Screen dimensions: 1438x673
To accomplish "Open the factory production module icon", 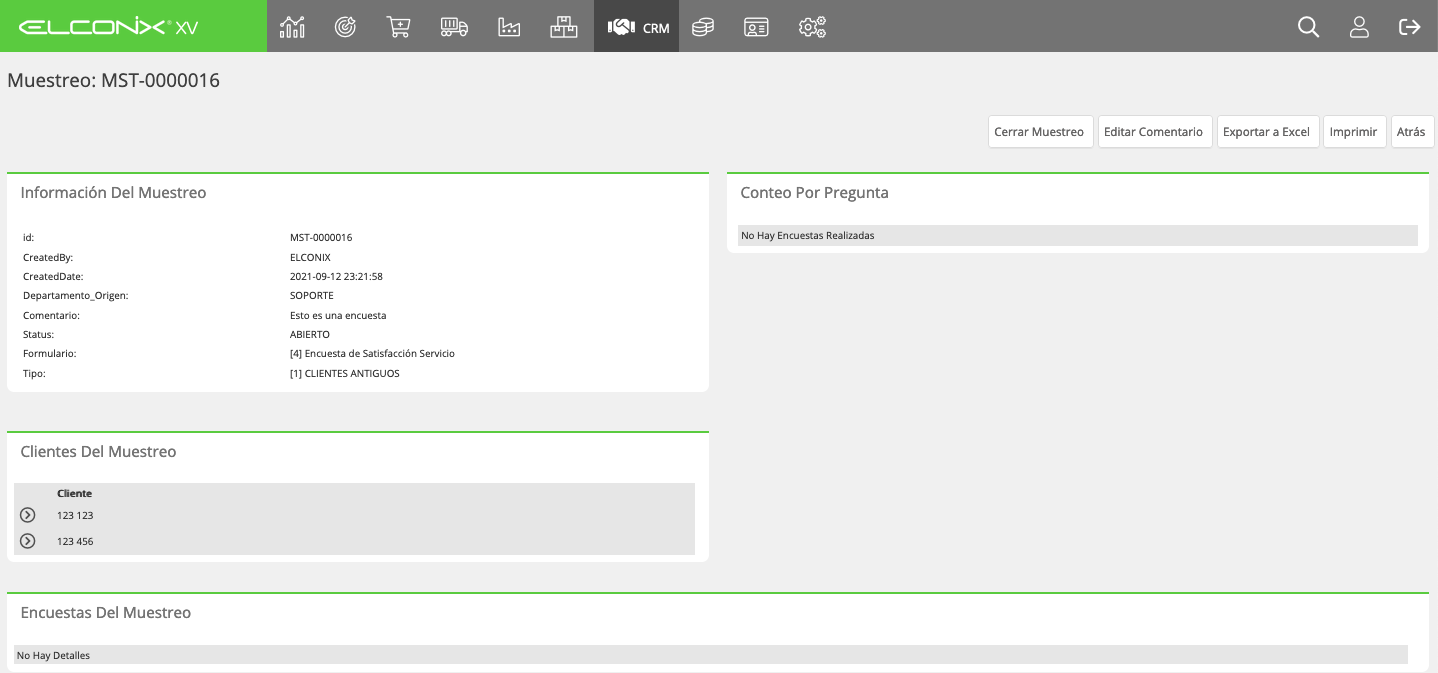I will click(x=509, y=27).
